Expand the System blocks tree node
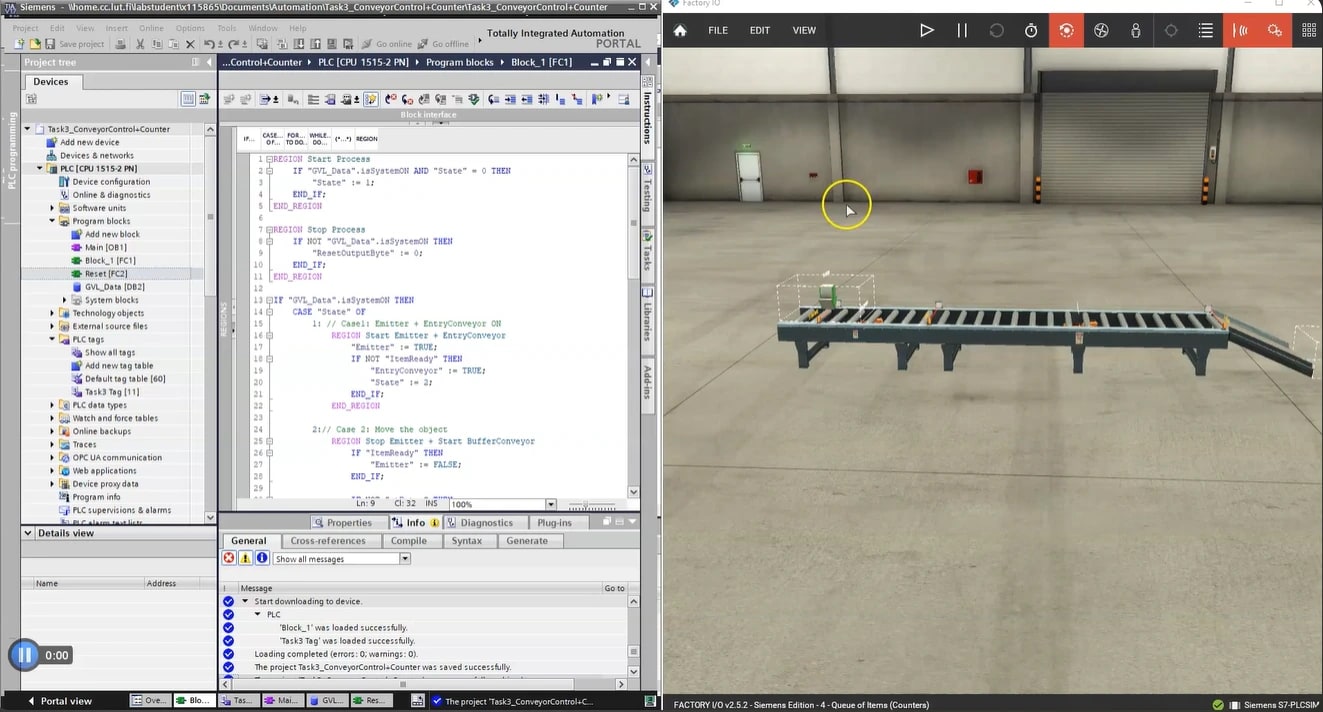Screen dimensions: 1323x712 (x=65, y=300)
